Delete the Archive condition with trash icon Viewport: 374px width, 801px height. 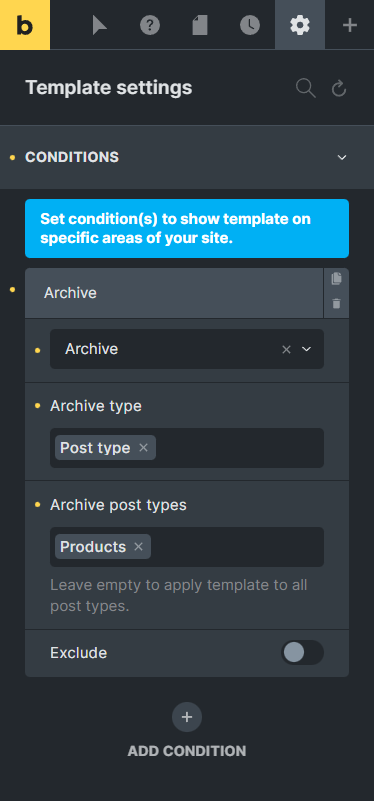pos(336,304)
